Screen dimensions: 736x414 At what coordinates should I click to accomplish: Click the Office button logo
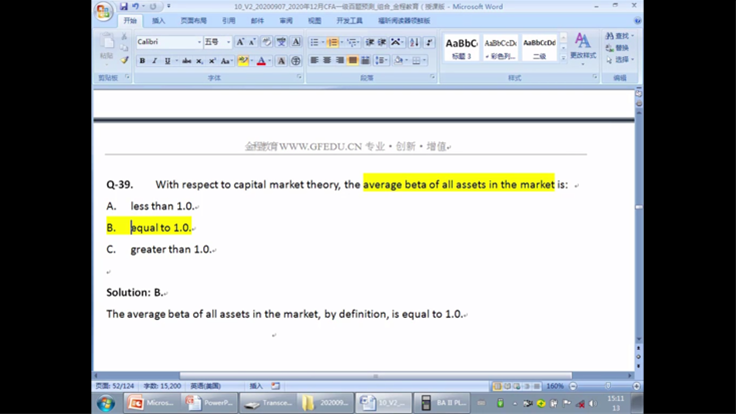(105, 13)
